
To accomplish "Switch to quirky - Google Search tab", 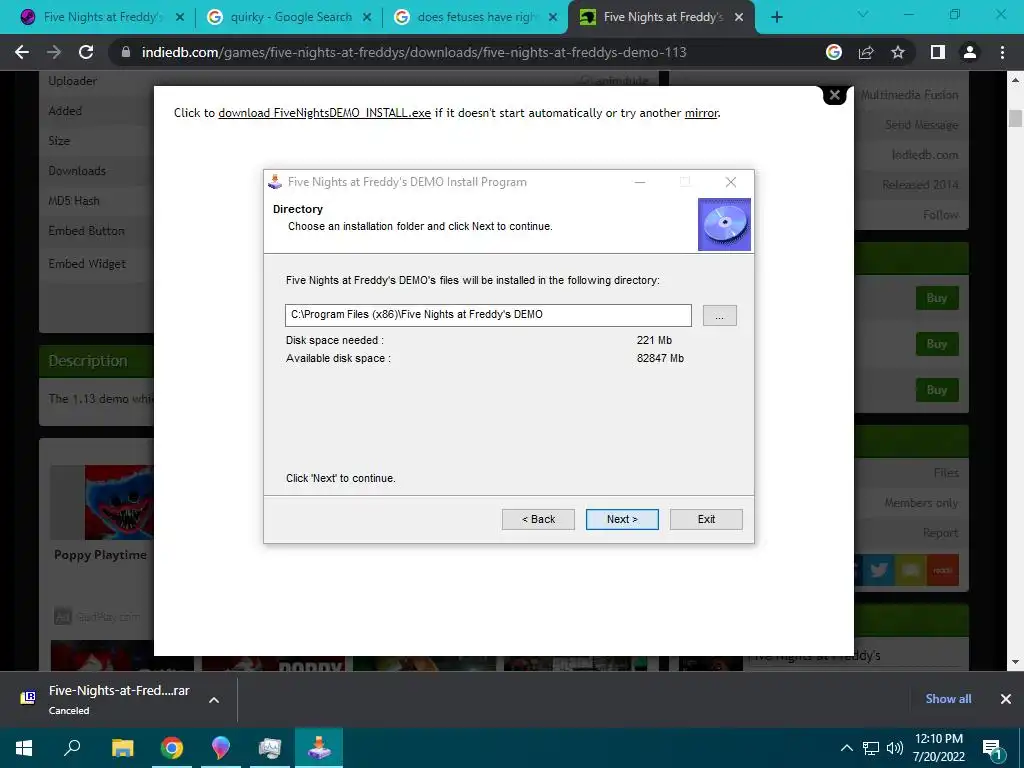I will coord(289,17).
